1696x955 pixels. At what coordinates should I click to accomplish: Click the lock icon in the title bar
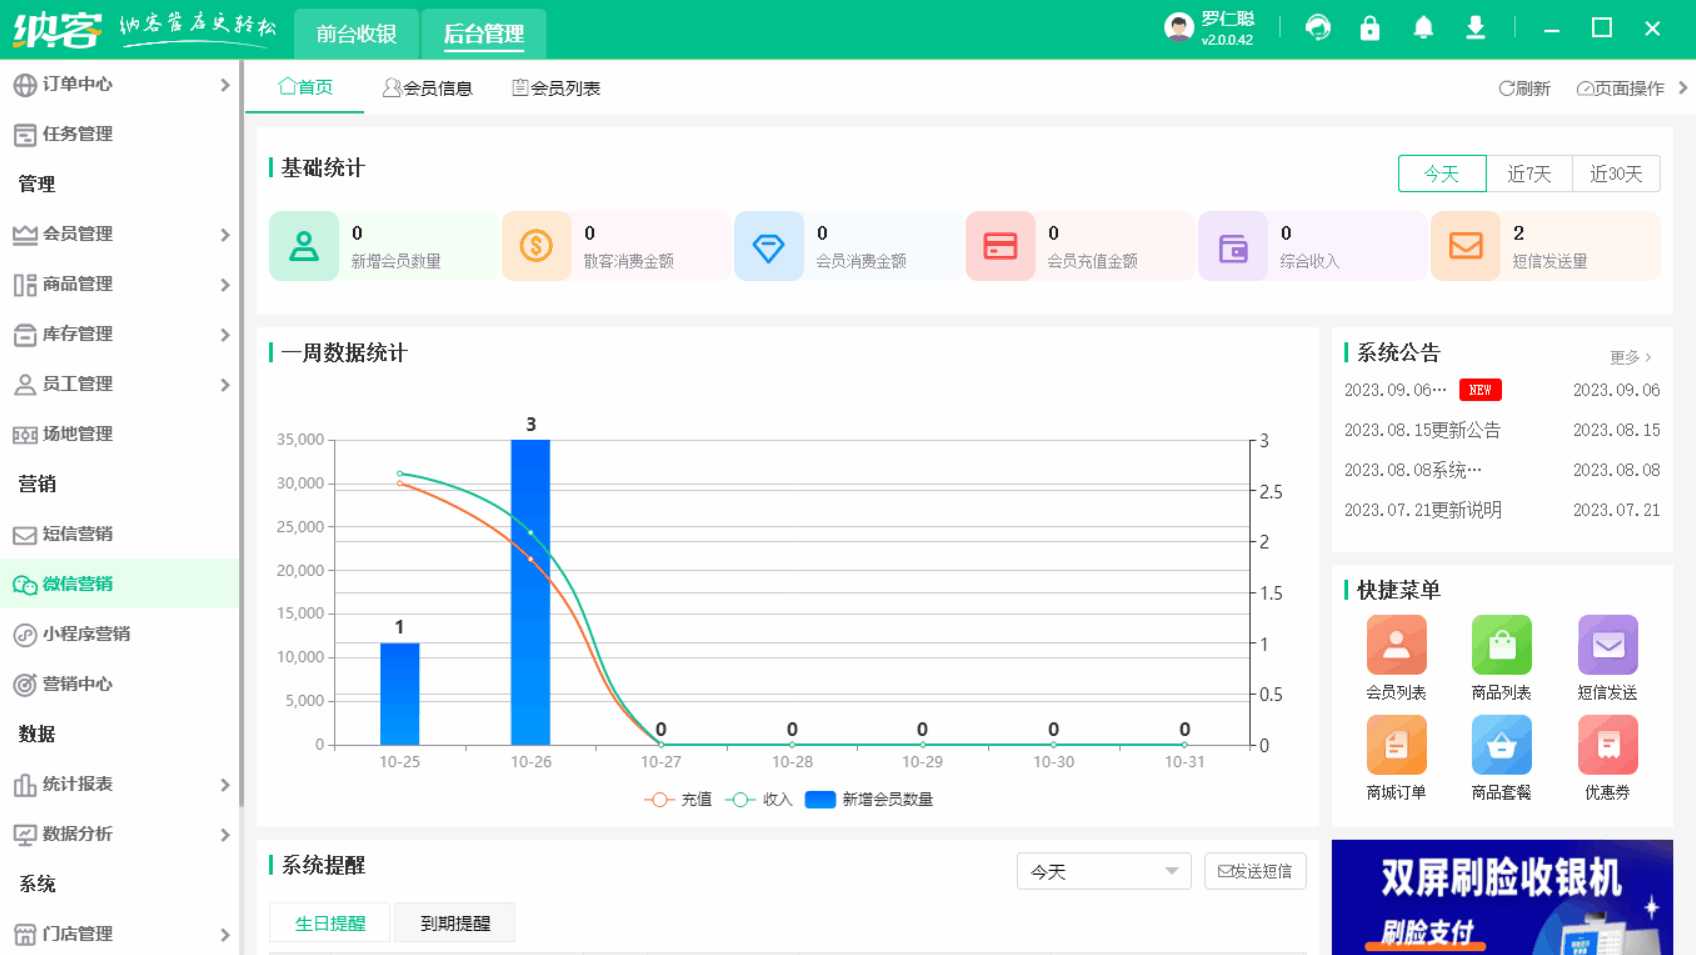tap(1370, 28)
